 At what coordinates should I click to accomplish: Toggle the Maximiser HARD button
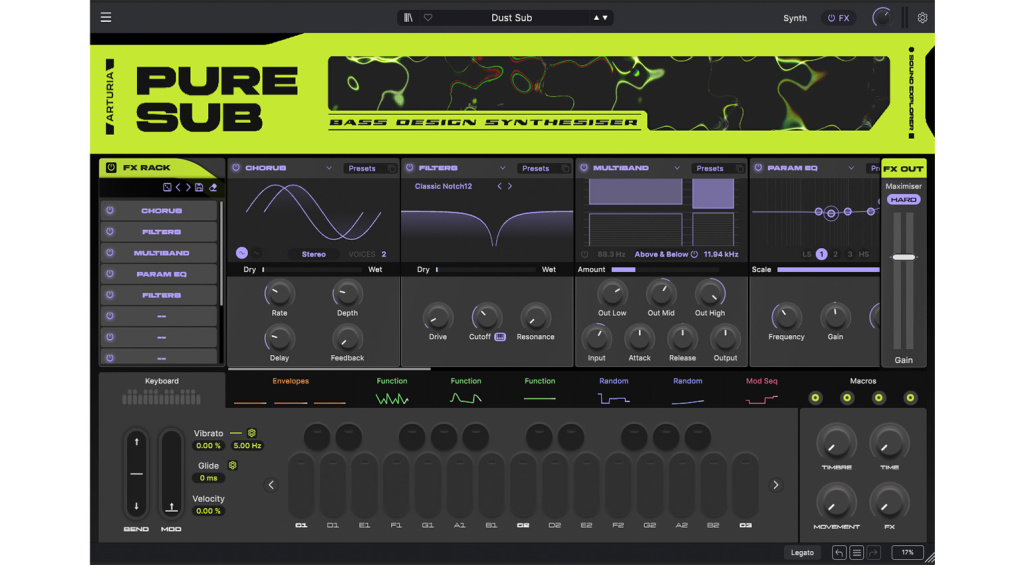[903, 199]
